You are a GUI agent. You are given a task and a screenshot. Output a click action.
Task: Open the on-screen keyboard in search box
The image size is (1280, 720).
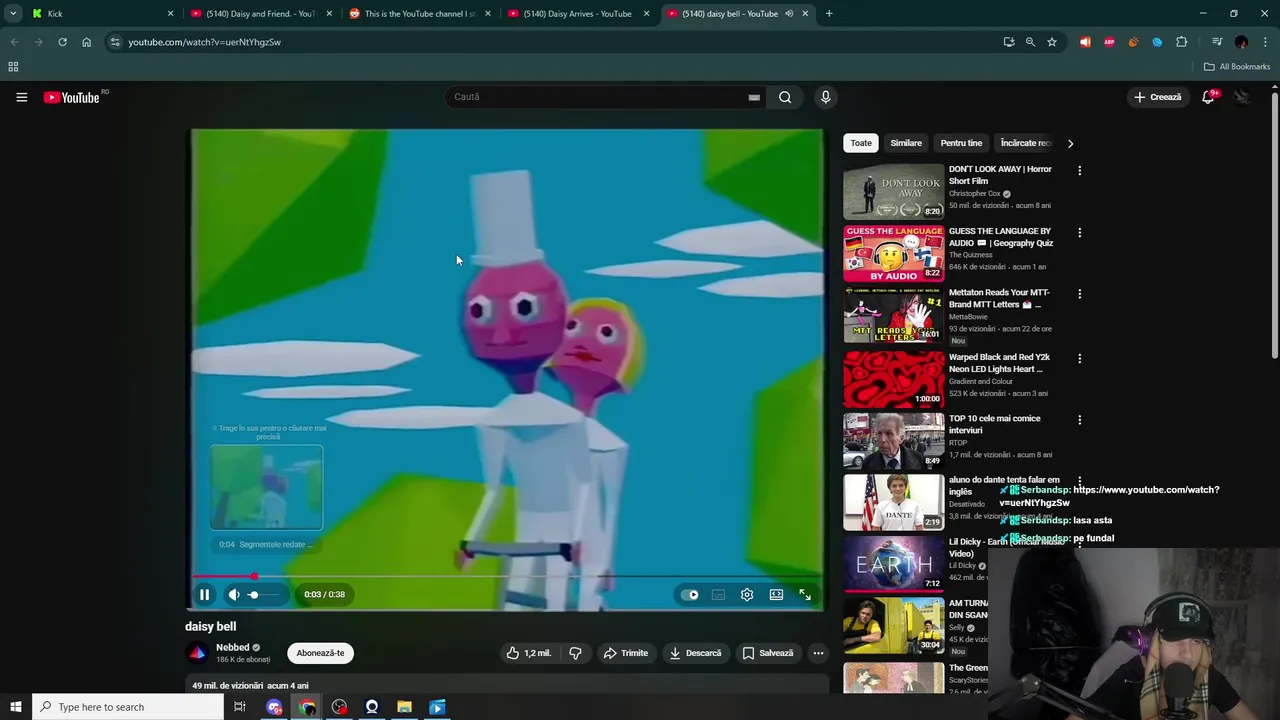coord(754,97)
